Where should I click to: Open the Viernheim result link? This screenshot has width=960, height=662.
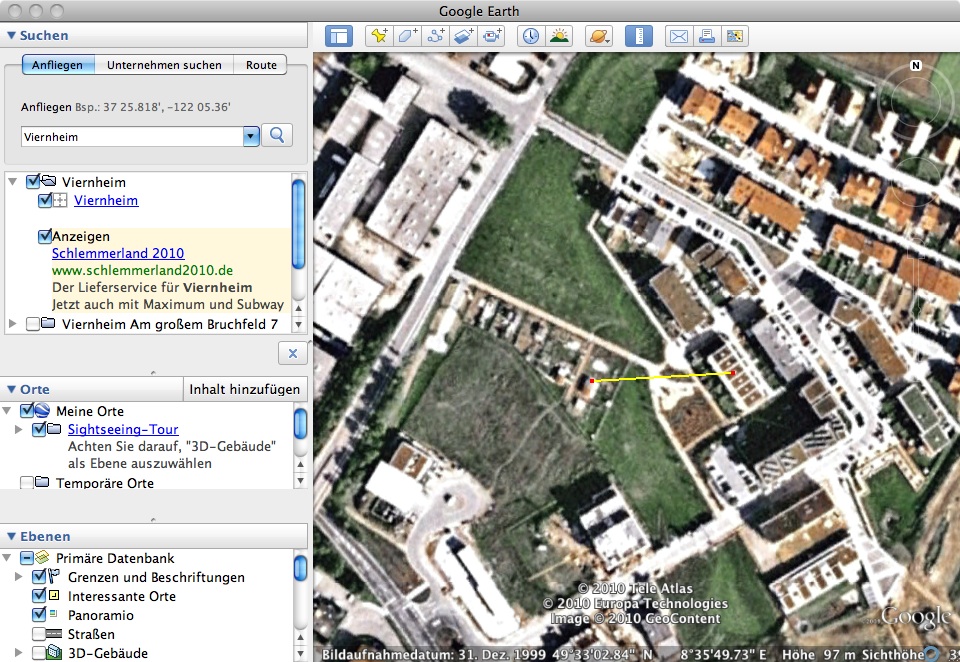point(106,200)
